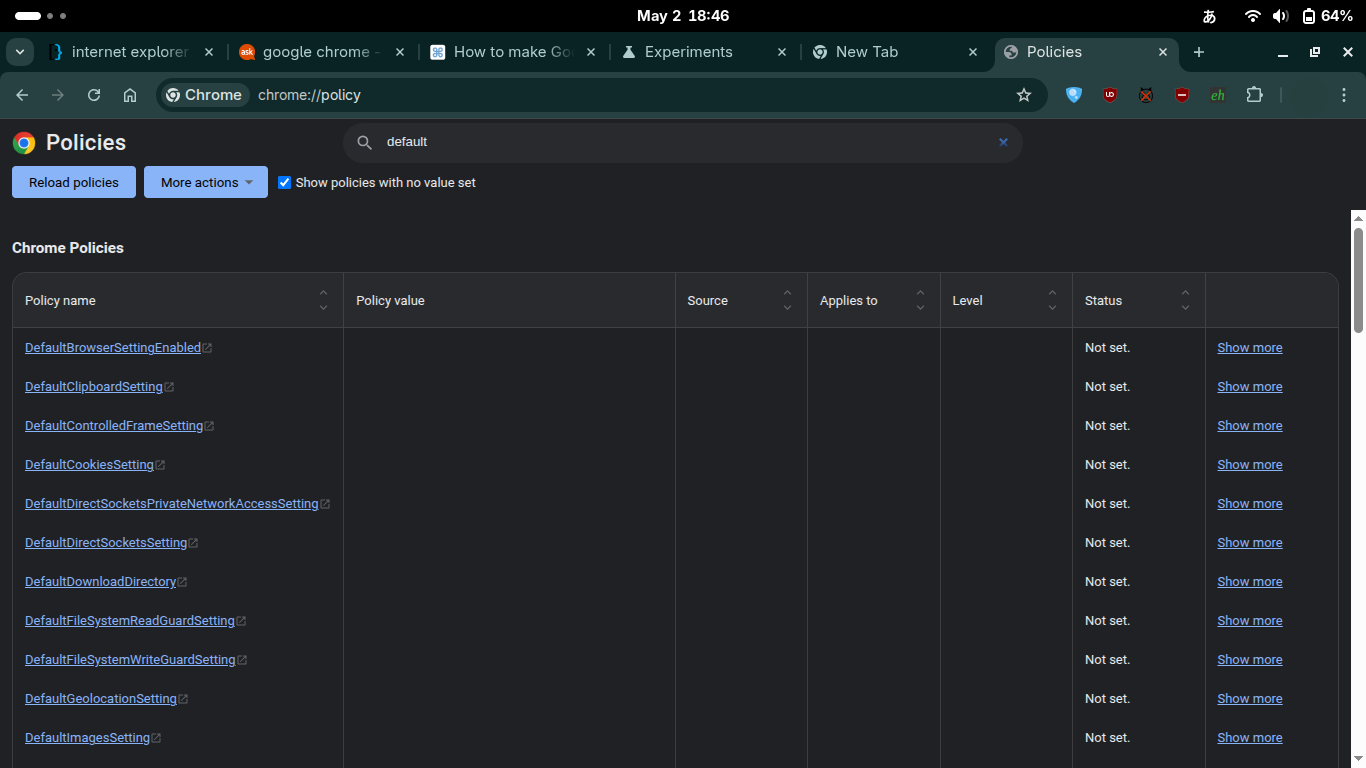Image resolution: width=1366 pixels, height=768 pixels.
Task: Click the Chrome Policies section heading
Action: [x=68, y=248]
